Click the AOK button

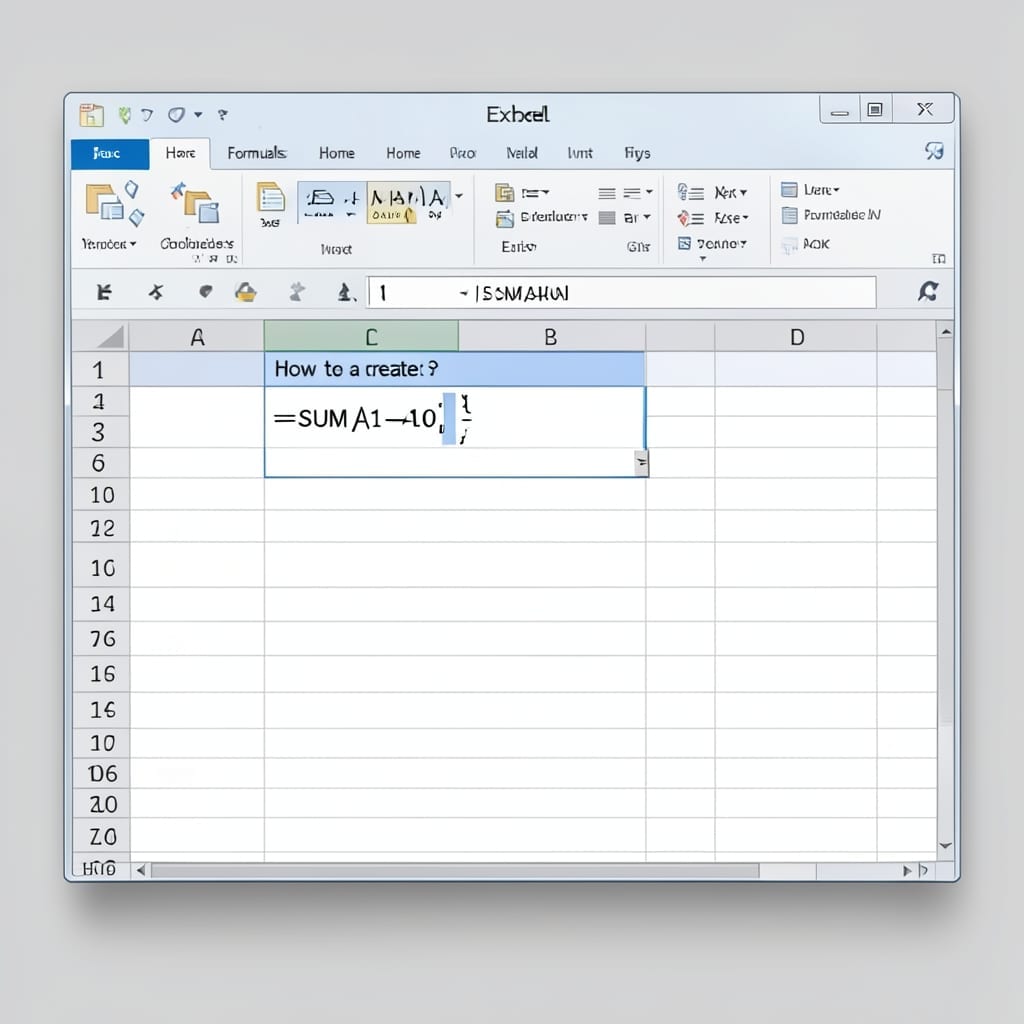(805, 244)
